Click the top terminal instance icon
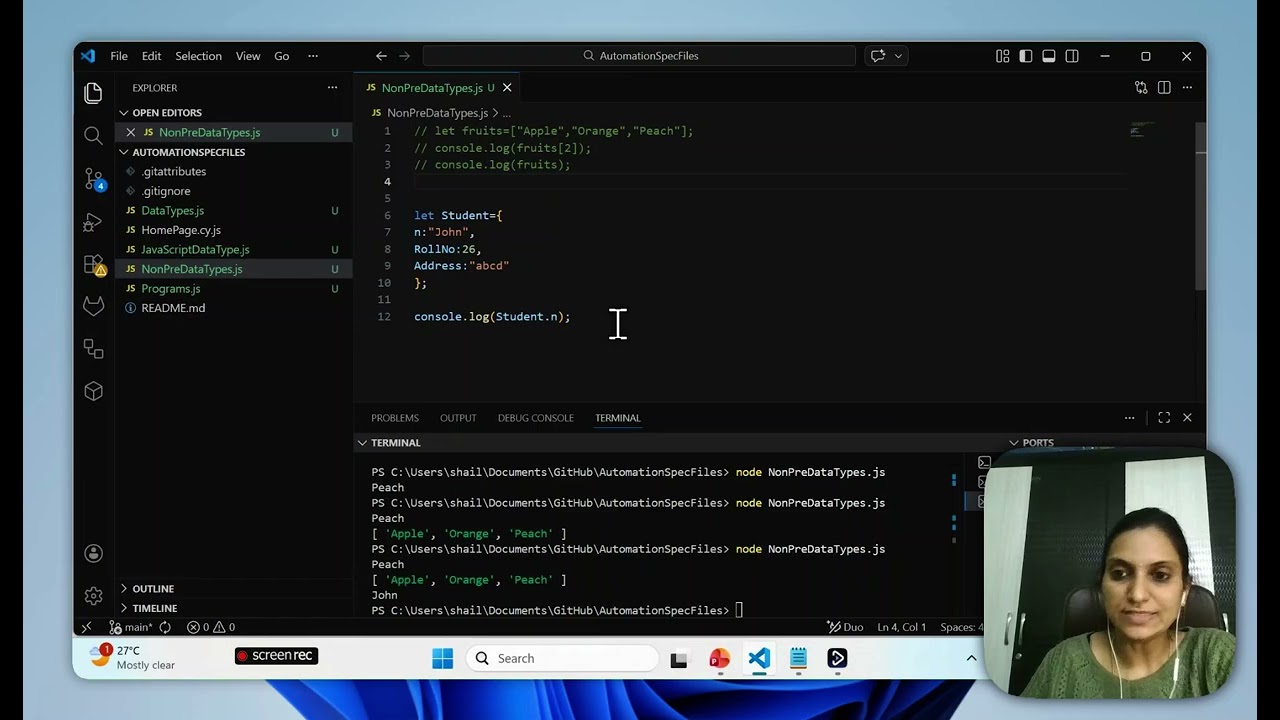Image resolution: width=1280 pixels, height=720 pixels. (984, 462)
